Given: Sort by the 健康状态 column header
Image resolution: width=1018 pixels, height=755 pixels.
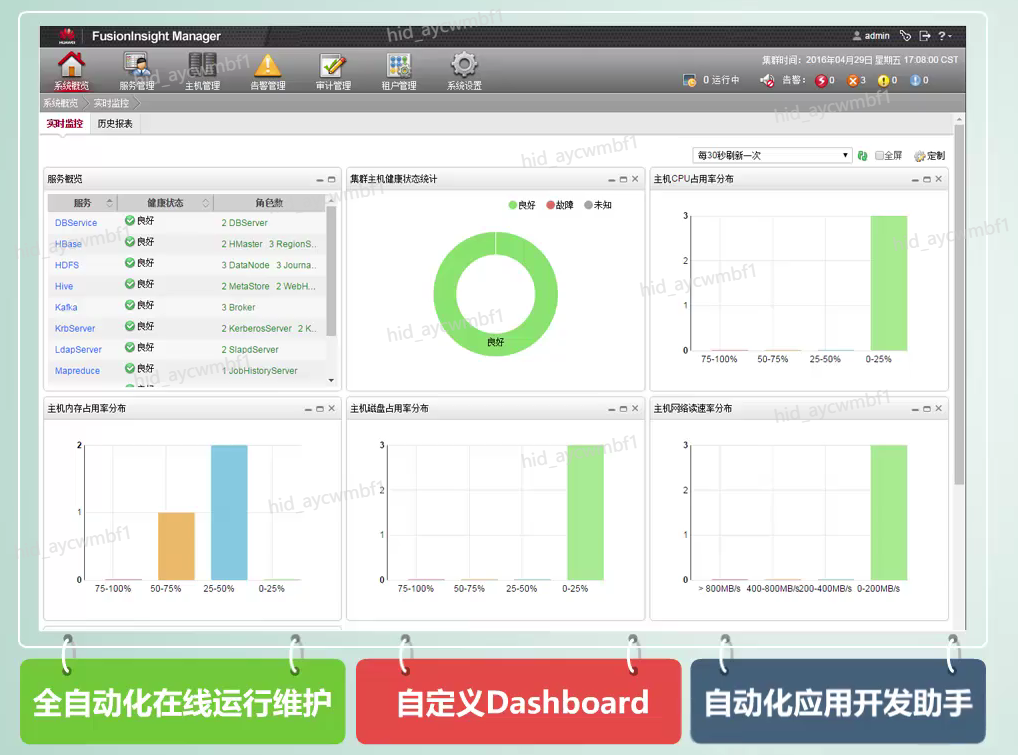Looking at the screenshot, I should pyautogui.click(x=165, y=203).
